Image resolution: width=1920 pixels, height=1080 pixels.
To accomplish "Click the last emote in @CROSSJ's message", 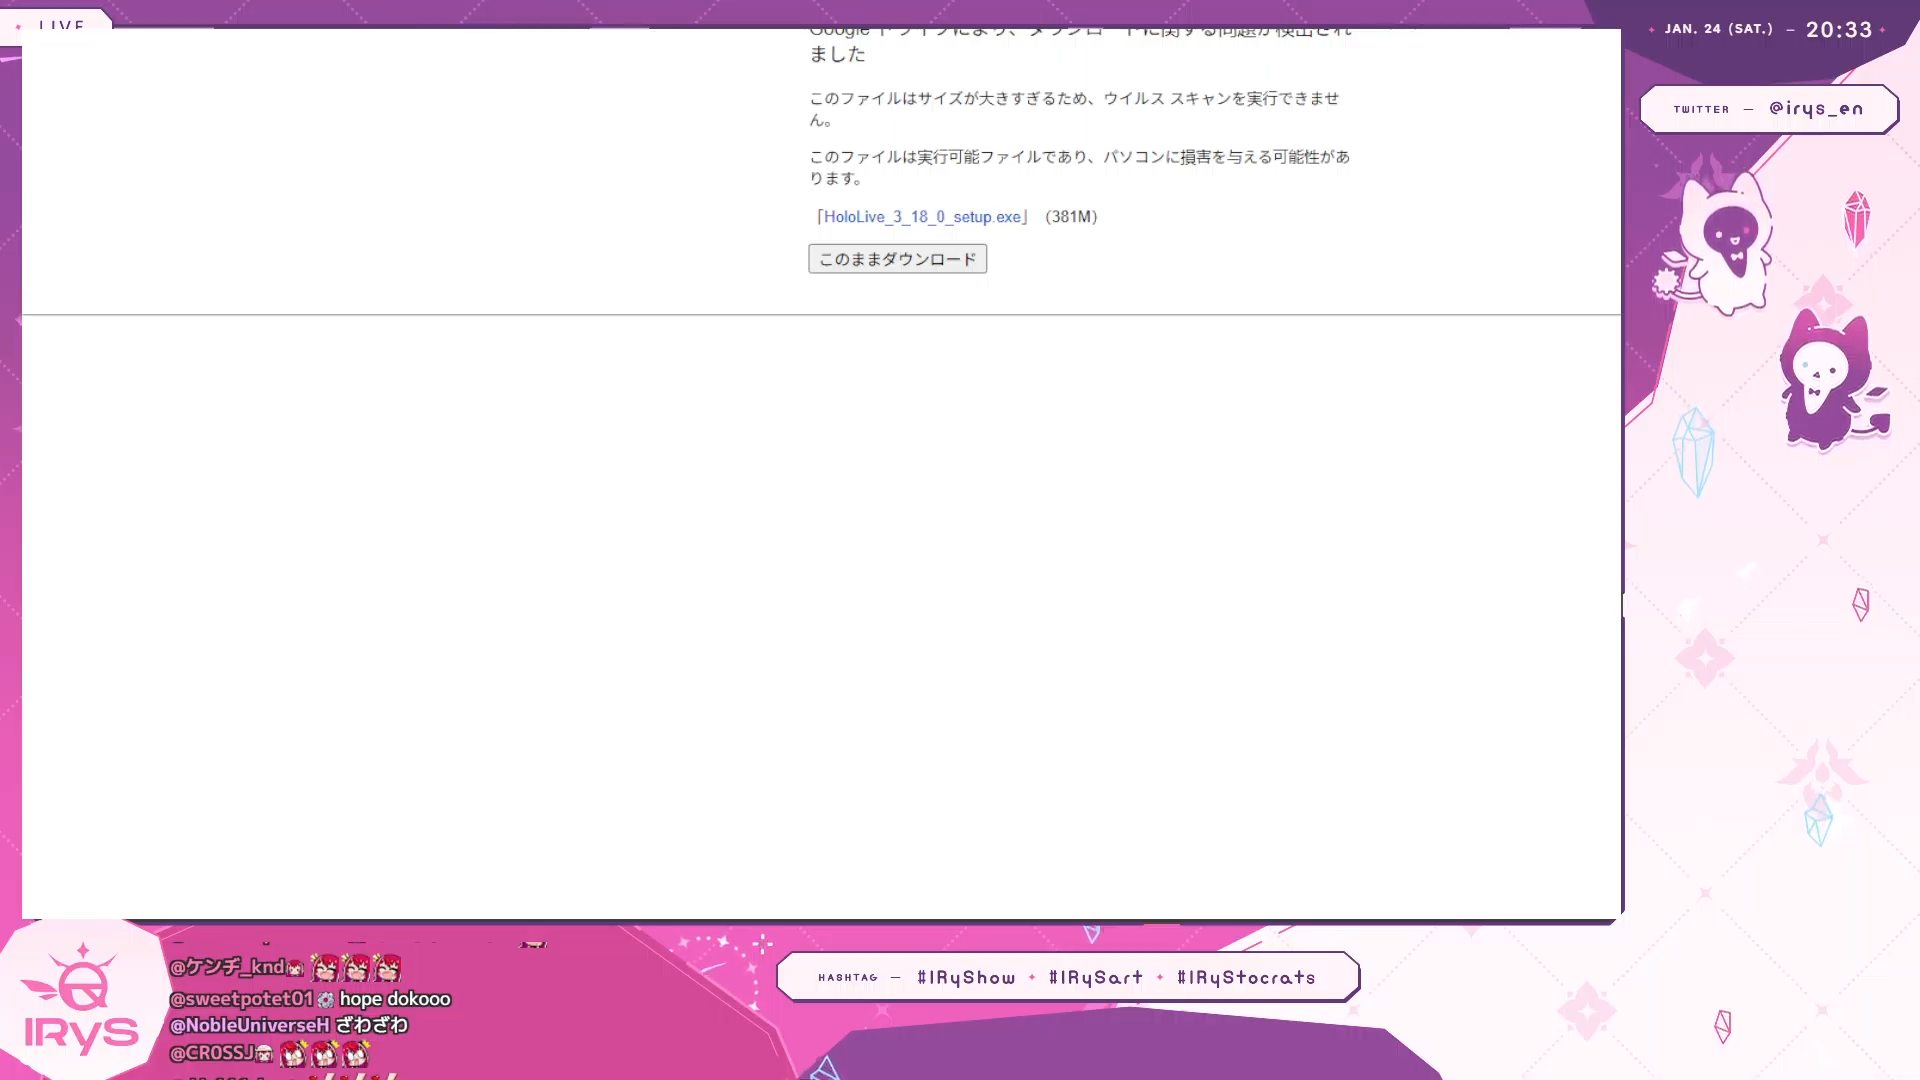I will [356, 1054].
